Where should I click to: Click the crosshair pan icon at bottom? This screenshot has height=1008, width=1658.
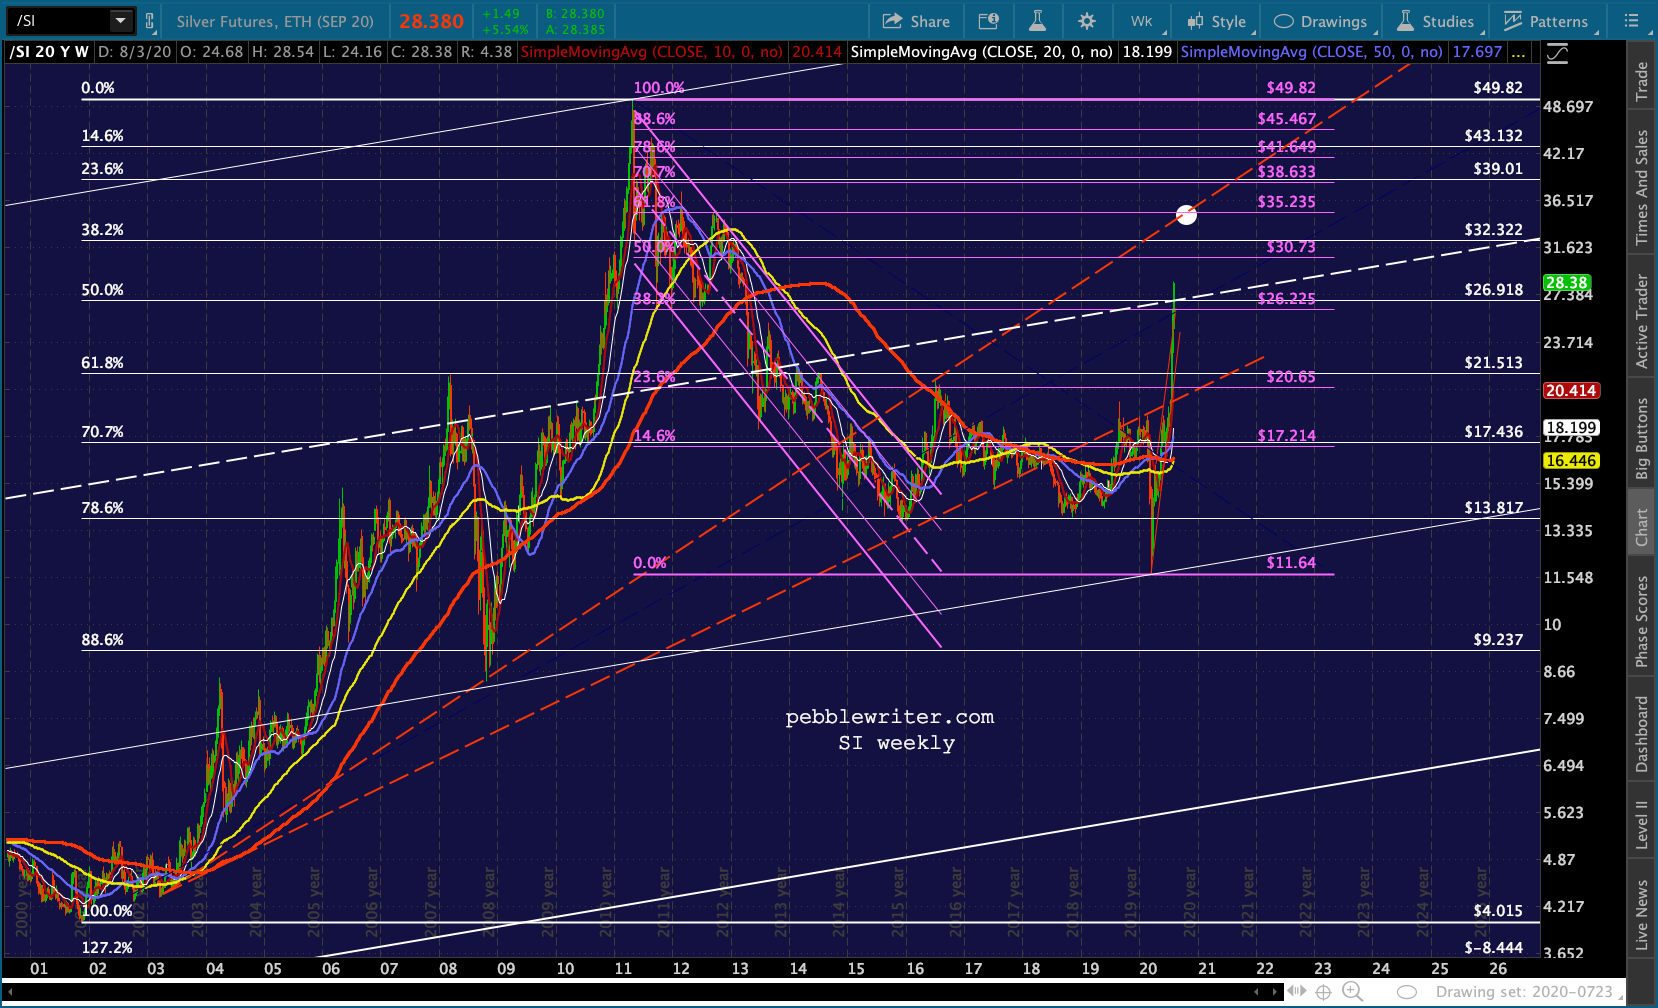coord(1323,992)
